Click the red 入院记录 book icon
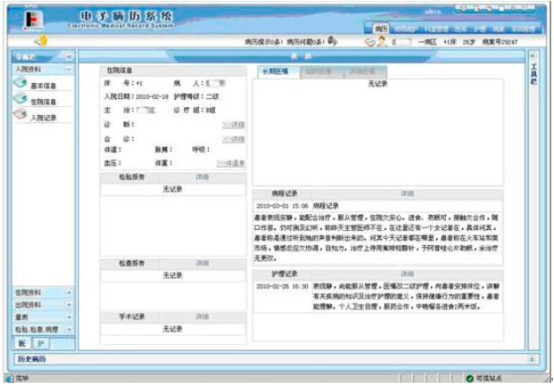The width and height of the screenshot is (554, 384). 20,114
